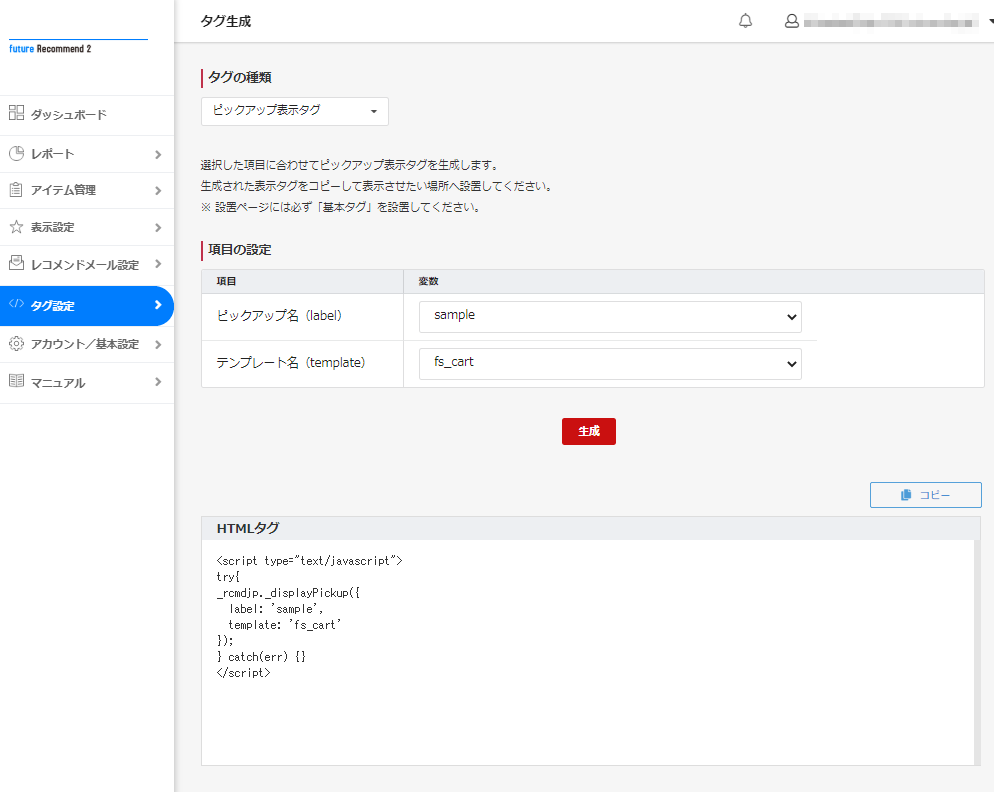This screenshot has height=792, width=994.
Task: Click the red 生成 button
Action: point(588,431)
